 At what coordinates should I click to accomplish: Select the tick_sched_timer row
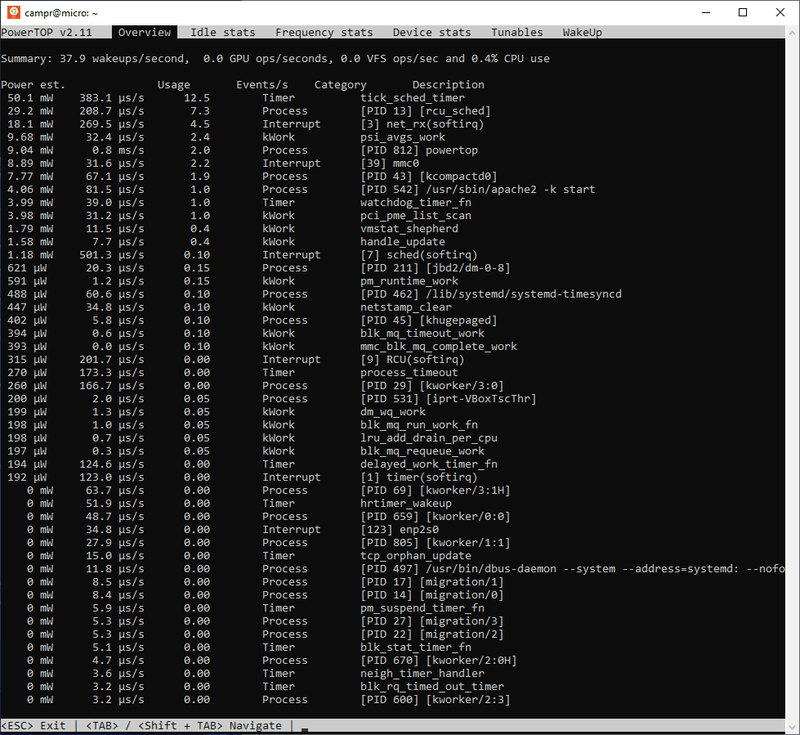click(236, 98)
